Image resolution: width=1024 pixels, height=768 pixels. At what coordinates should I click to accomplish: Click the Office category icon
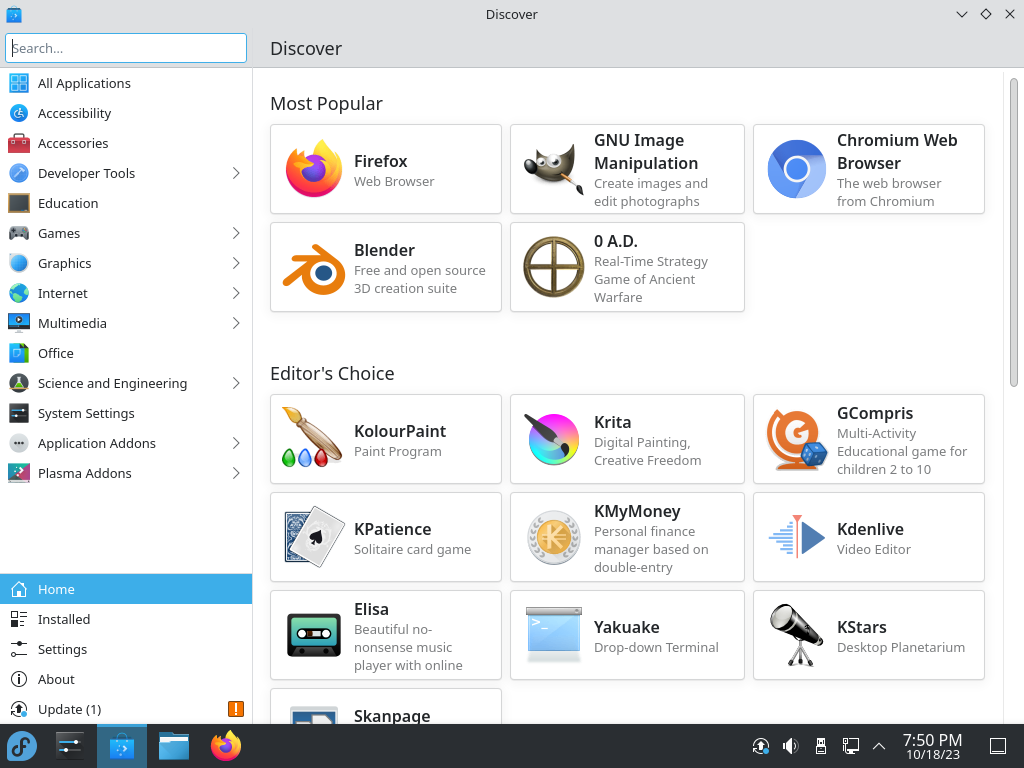tap(19, 353)
